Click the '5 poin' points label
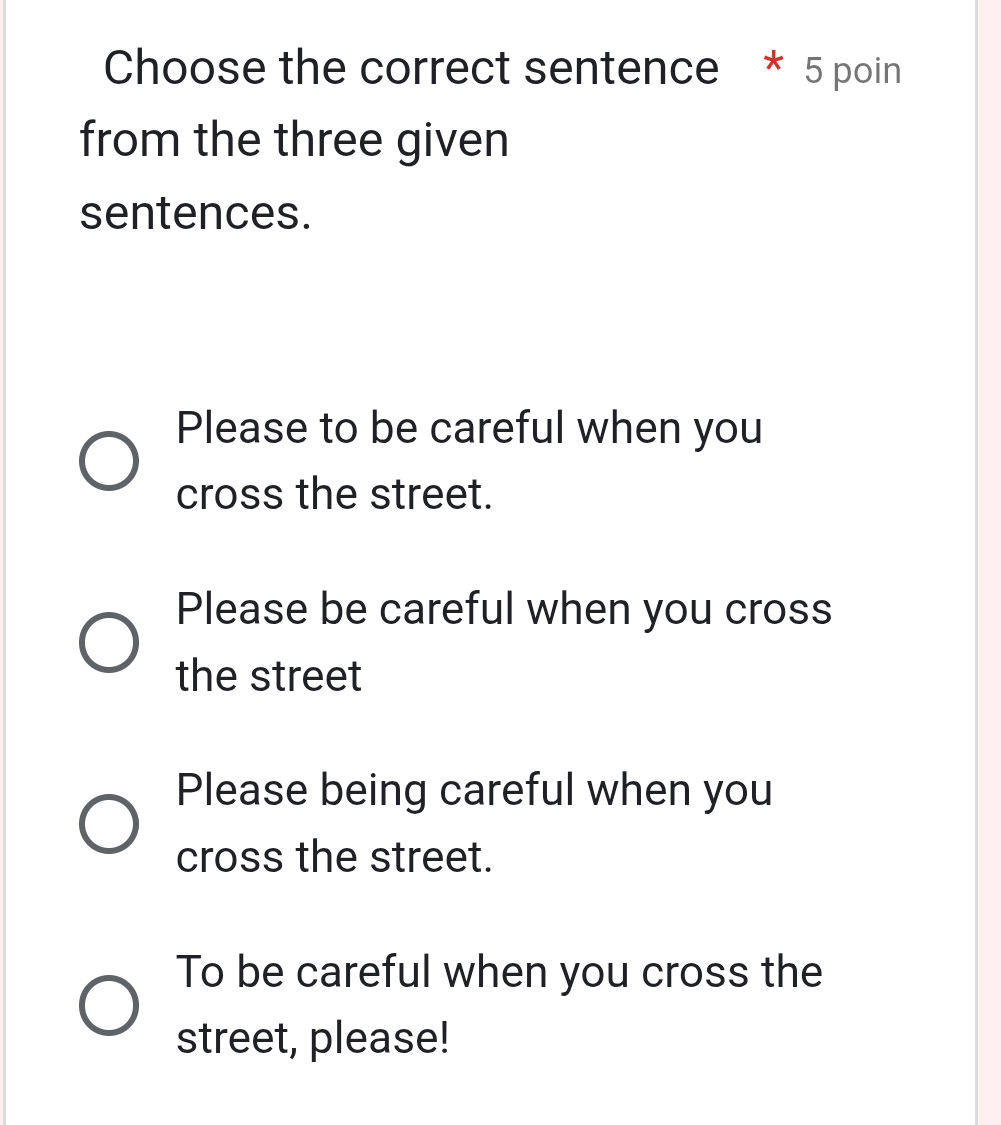The width and height of the screenshot is (1001, 1125). pos(851,70)
